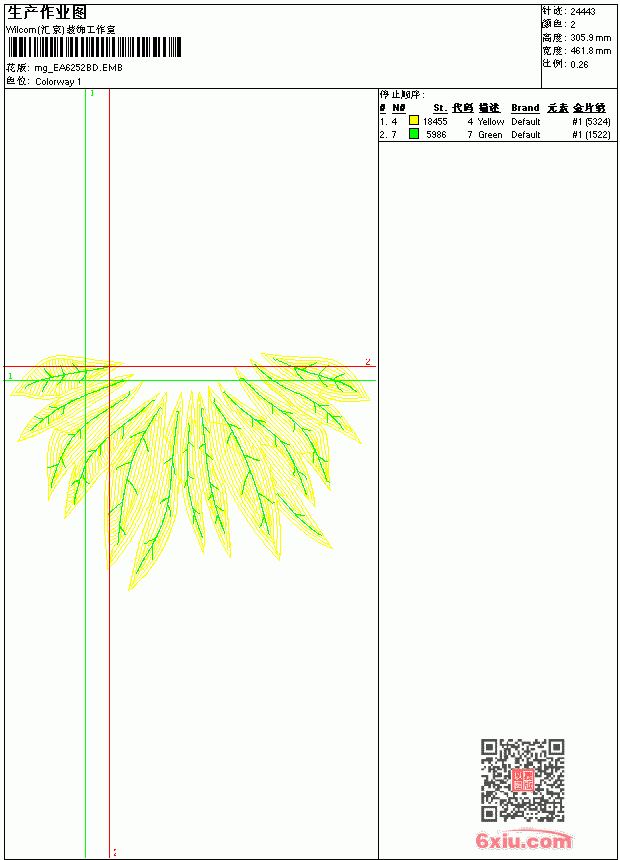Click the QR code image
Screen dimensions: 620x860
522,779
